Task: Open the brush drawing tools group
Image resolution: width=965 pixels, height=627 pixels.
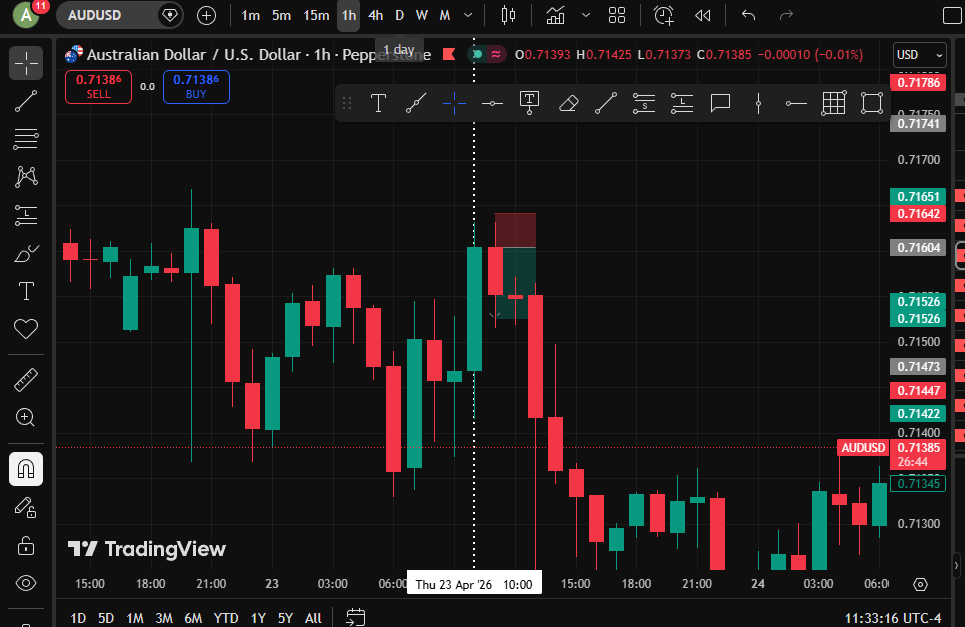Action: 26,253
